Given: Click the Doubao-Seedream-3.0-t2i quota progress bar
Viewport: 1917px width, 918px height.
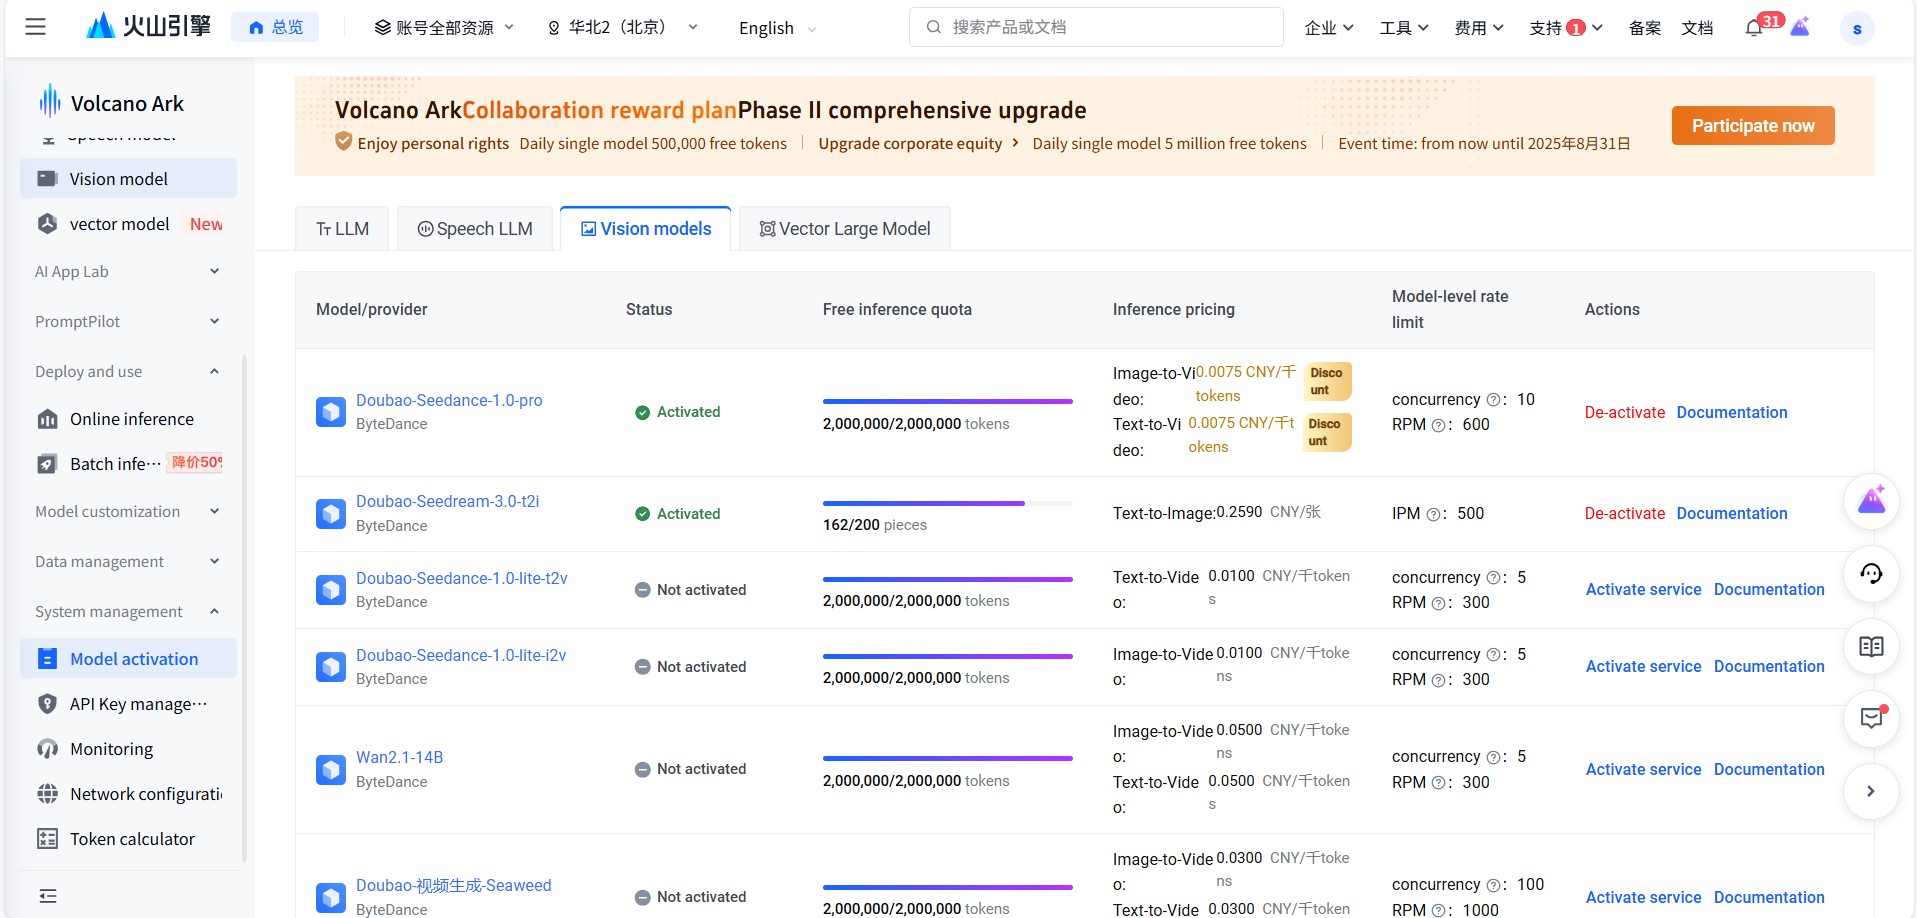Looking at the screenshot, I should pyautogui.click(x=946, y=503).
